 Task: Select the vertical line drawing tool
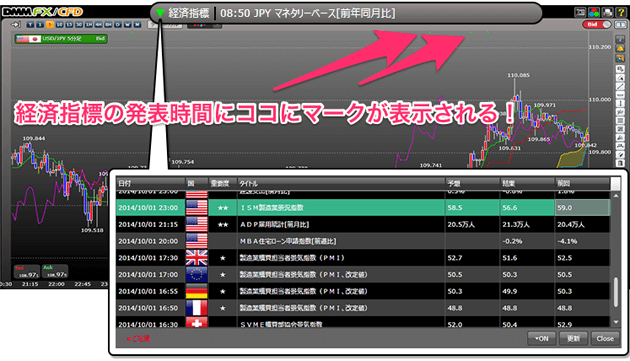[620, 103]
